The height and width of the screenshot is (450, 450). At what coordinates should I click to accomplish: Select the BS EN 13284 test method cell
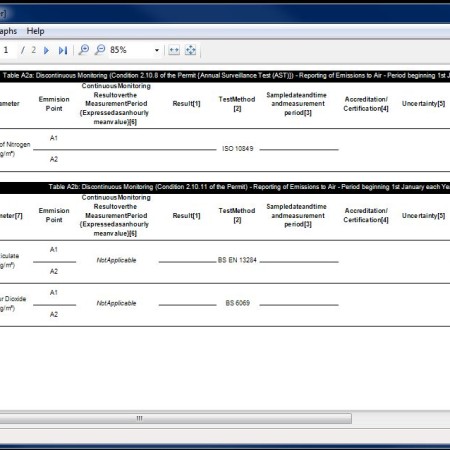pos(237,260)
